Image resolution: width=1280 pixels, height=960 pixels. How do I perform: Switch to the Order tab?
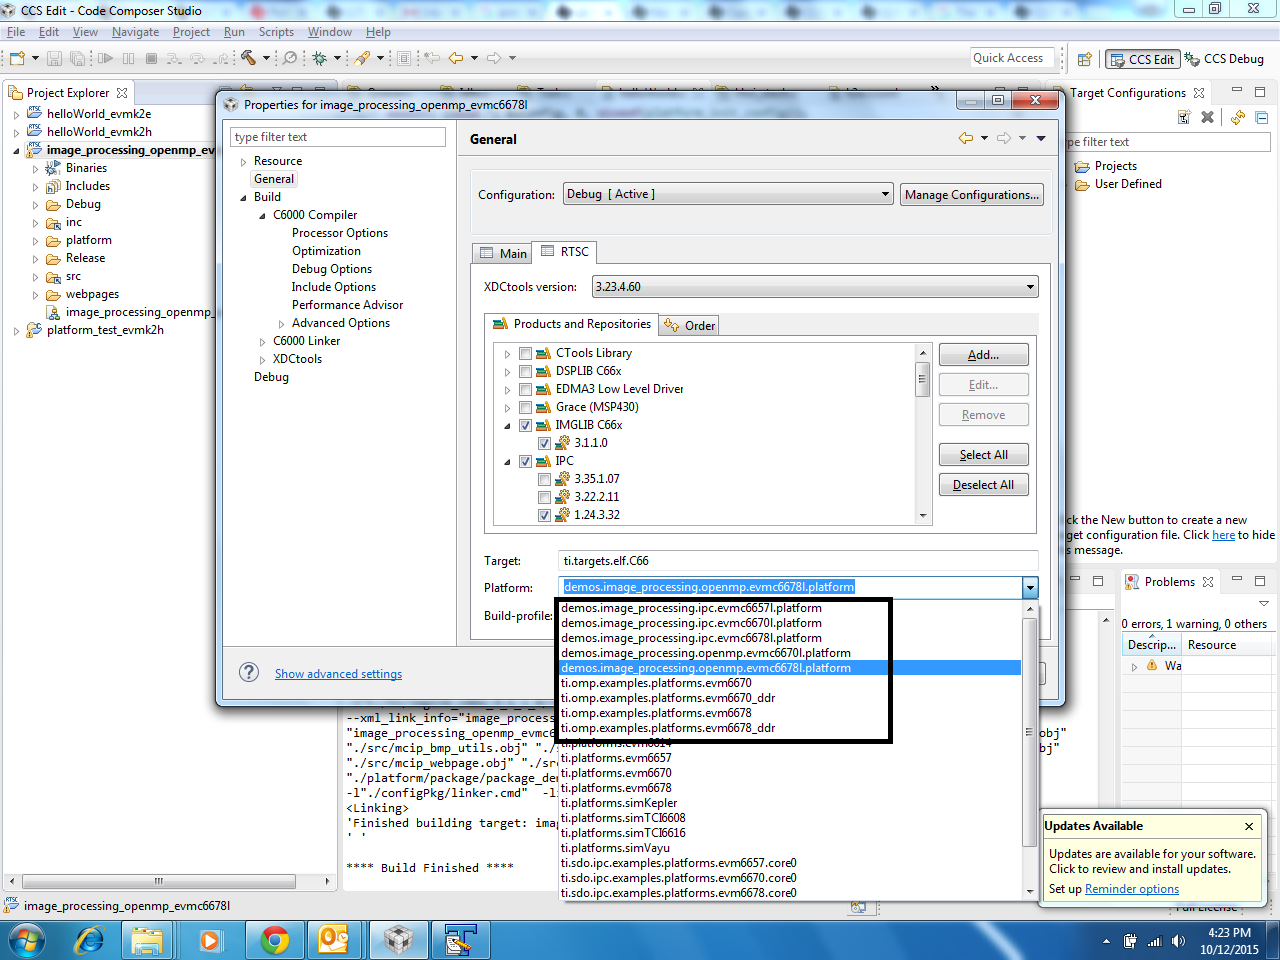[x=690, y=325]
